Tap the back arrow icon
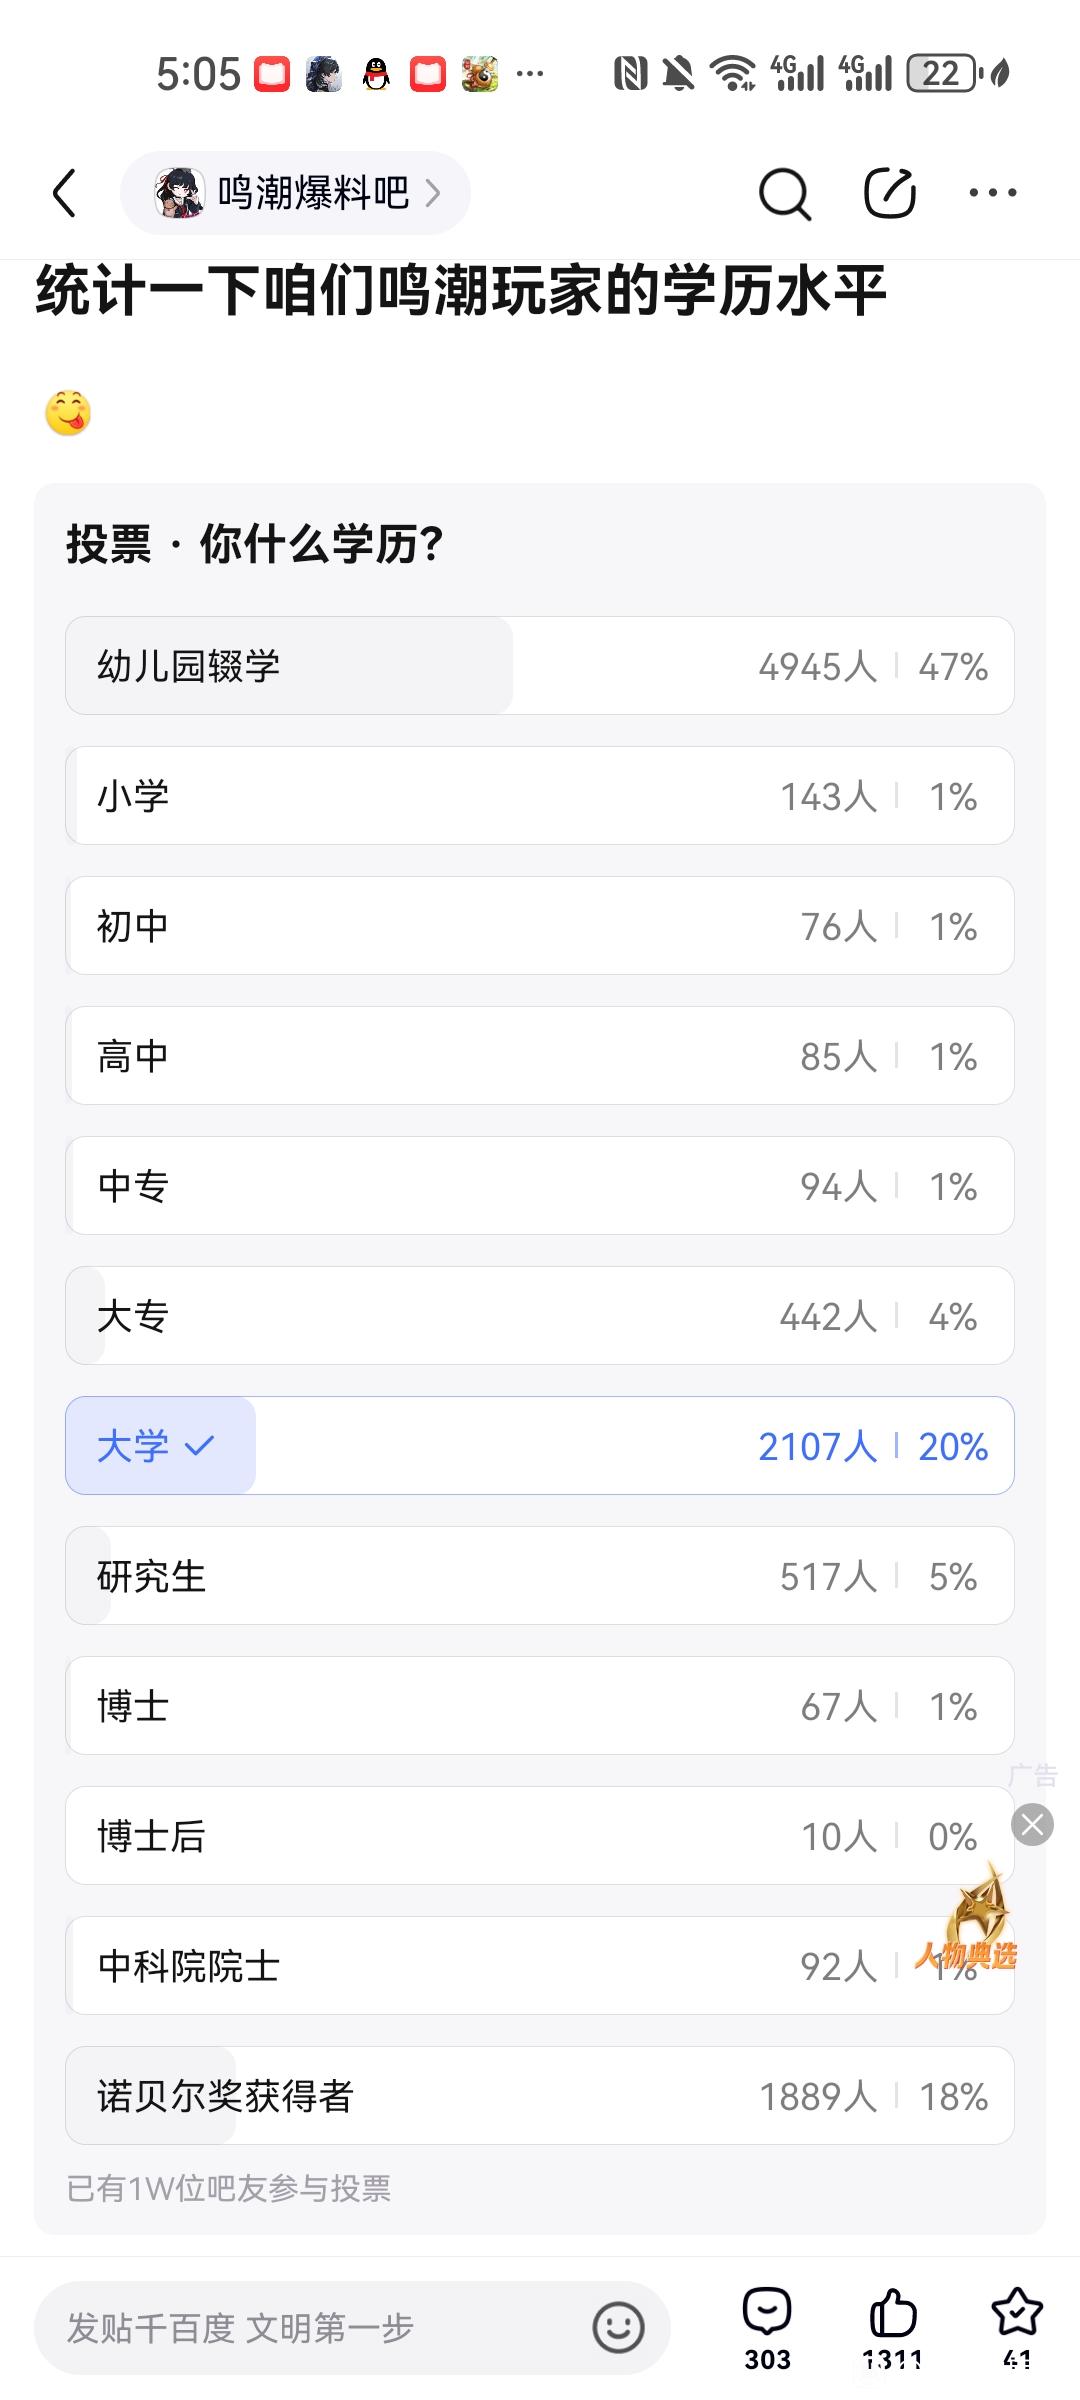The width and height of the screenshot is (1080, 2400). coord(64,193)
